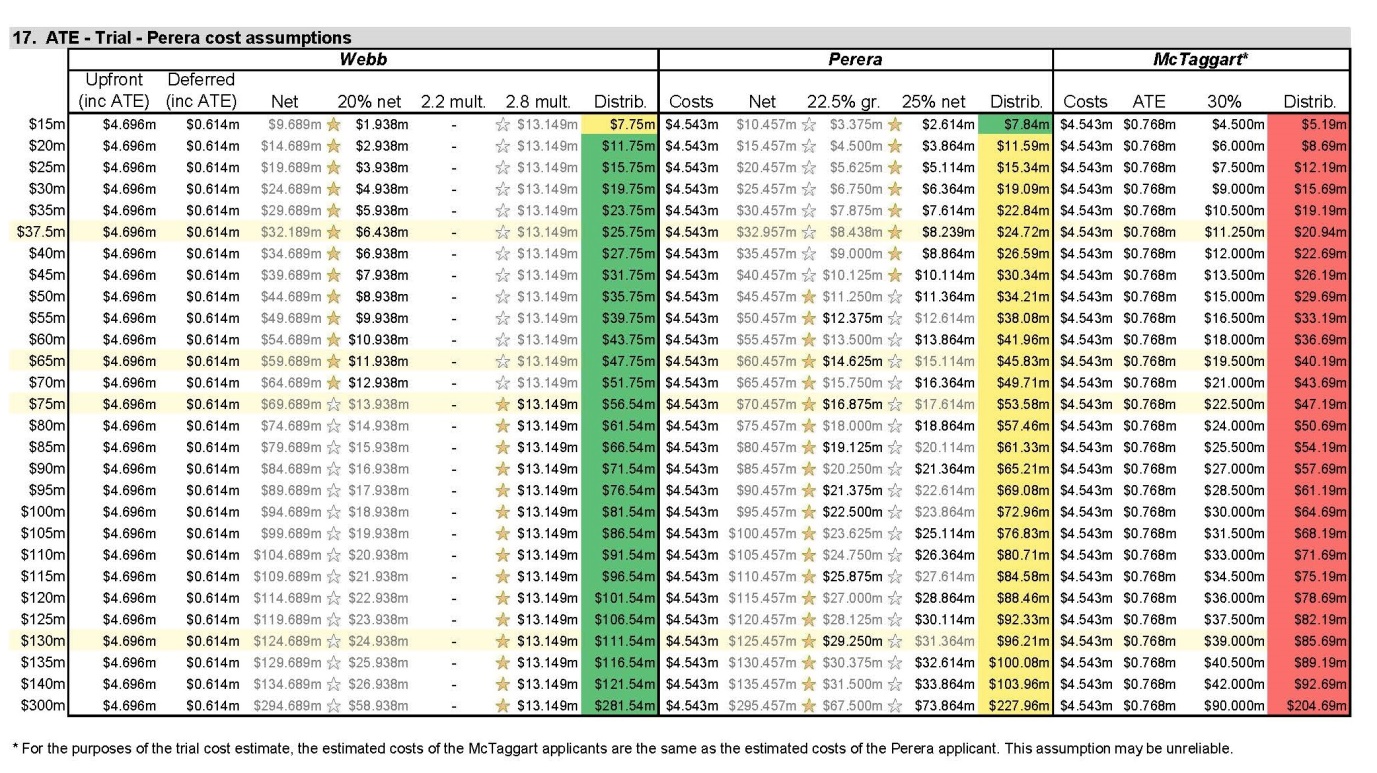Click the '$65m' row label

coord(47,362)
